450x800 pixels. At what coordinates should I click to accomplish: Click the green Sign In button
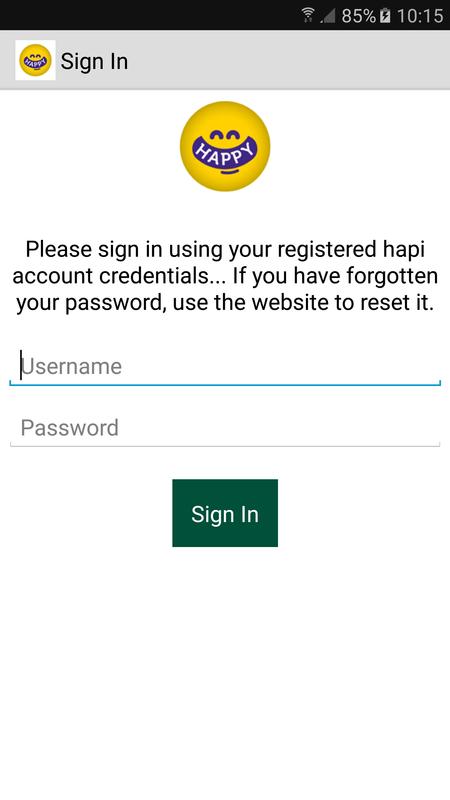[x=225, y=513]
